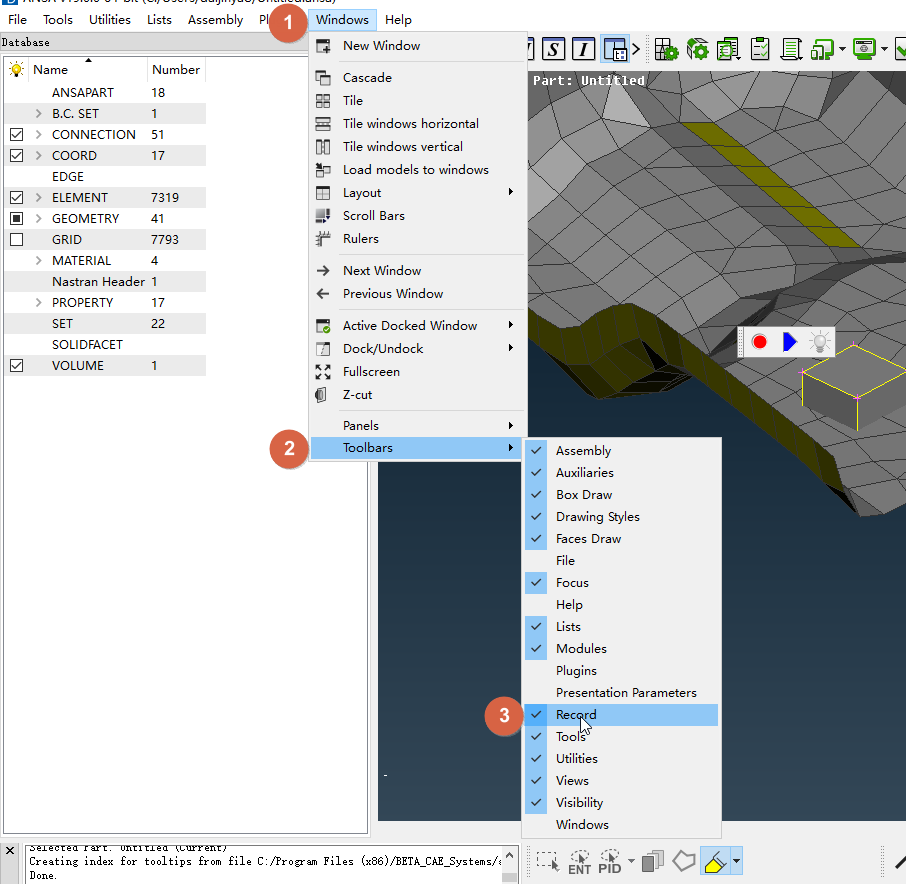Screen dimensions: 906x884
Task: Toggle the ELEMENT row checkbox
Action: pyautogui.click(x=17, y=198)
